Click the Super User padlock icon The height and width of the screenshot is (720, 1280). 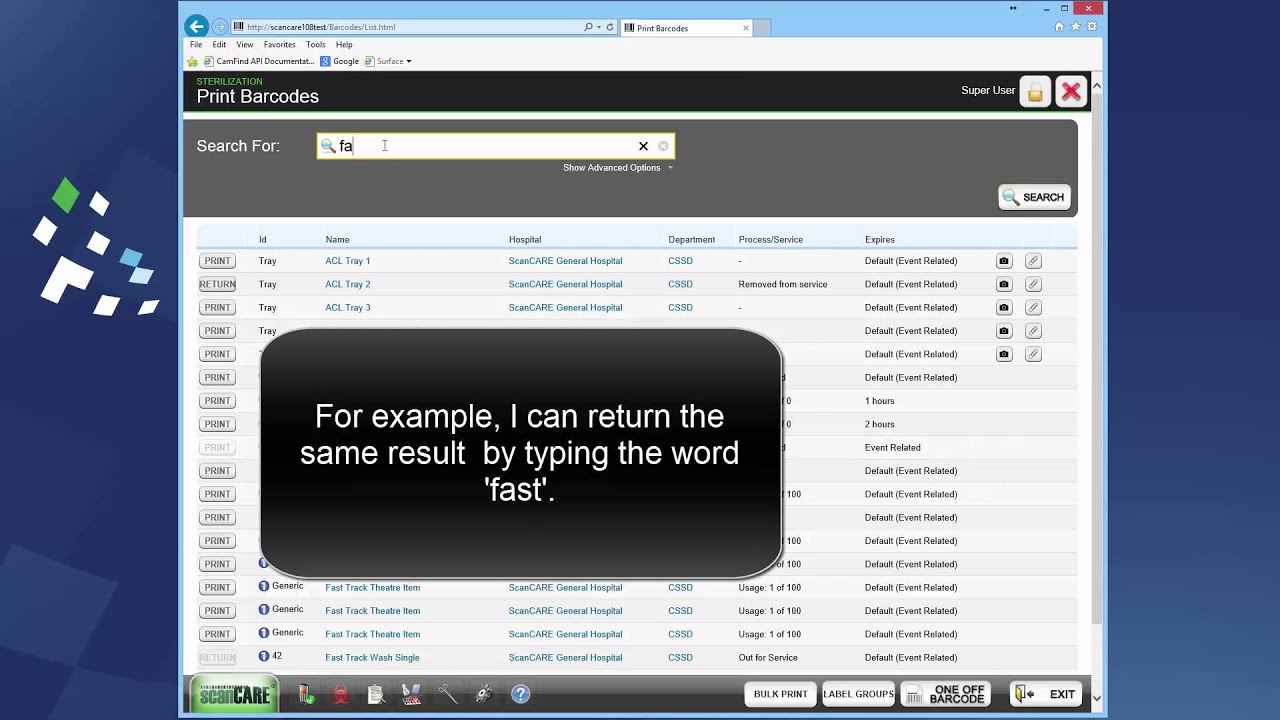coord(1035,91)
